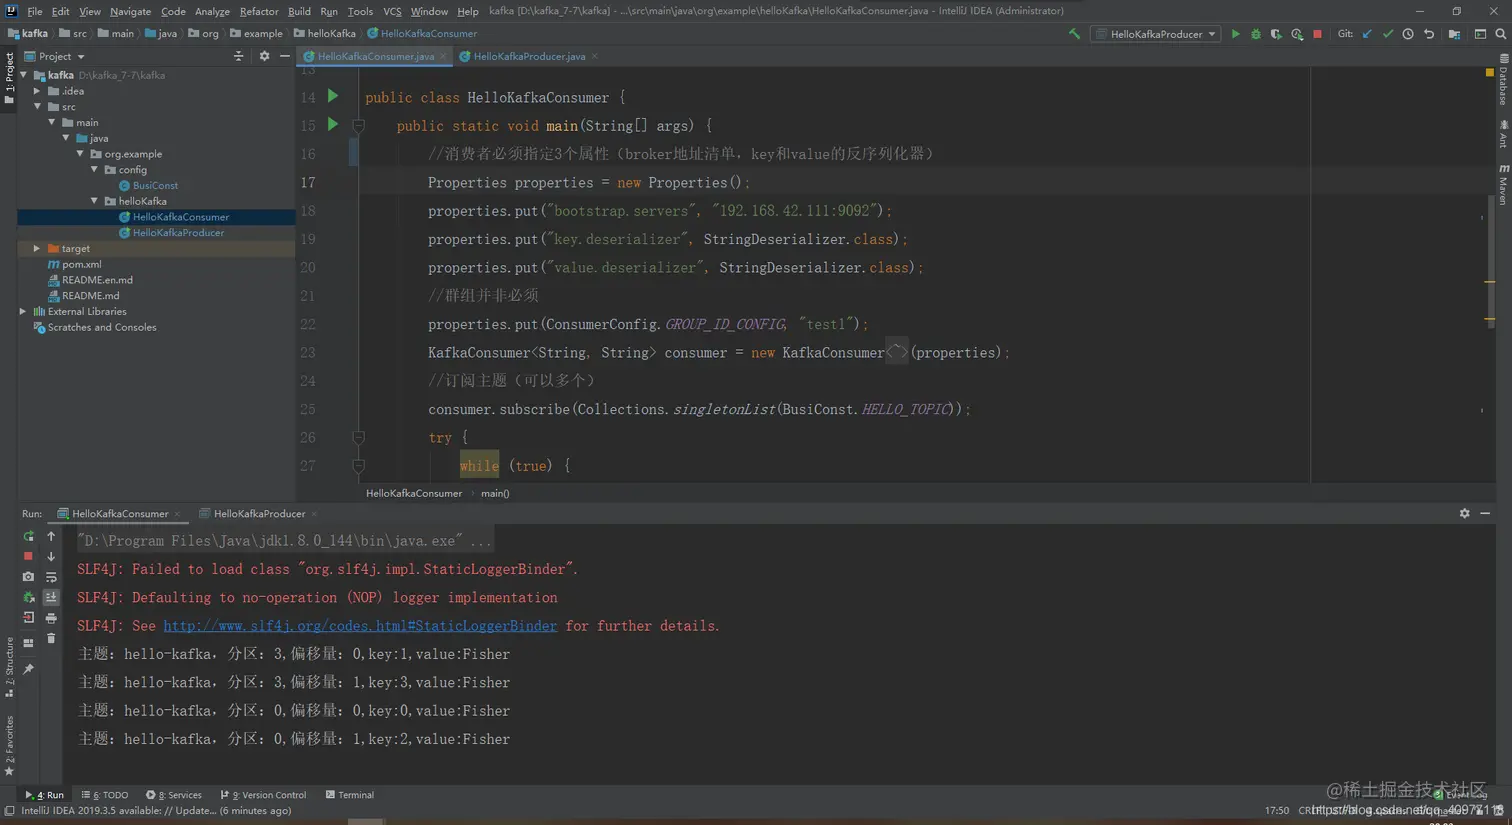The height and width of the screenshot is (825, 1512).
Task: Open the slf4j StaticLoggerBinder link
Action: (x=360, y=626)
